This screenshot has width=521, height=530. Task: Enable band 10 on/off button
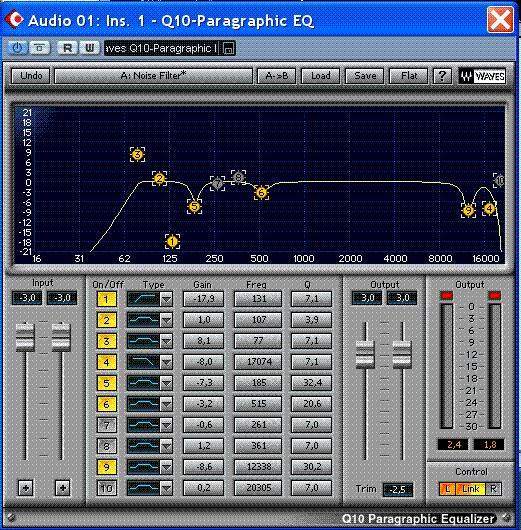pyautogui.click(x=106, y=488)
